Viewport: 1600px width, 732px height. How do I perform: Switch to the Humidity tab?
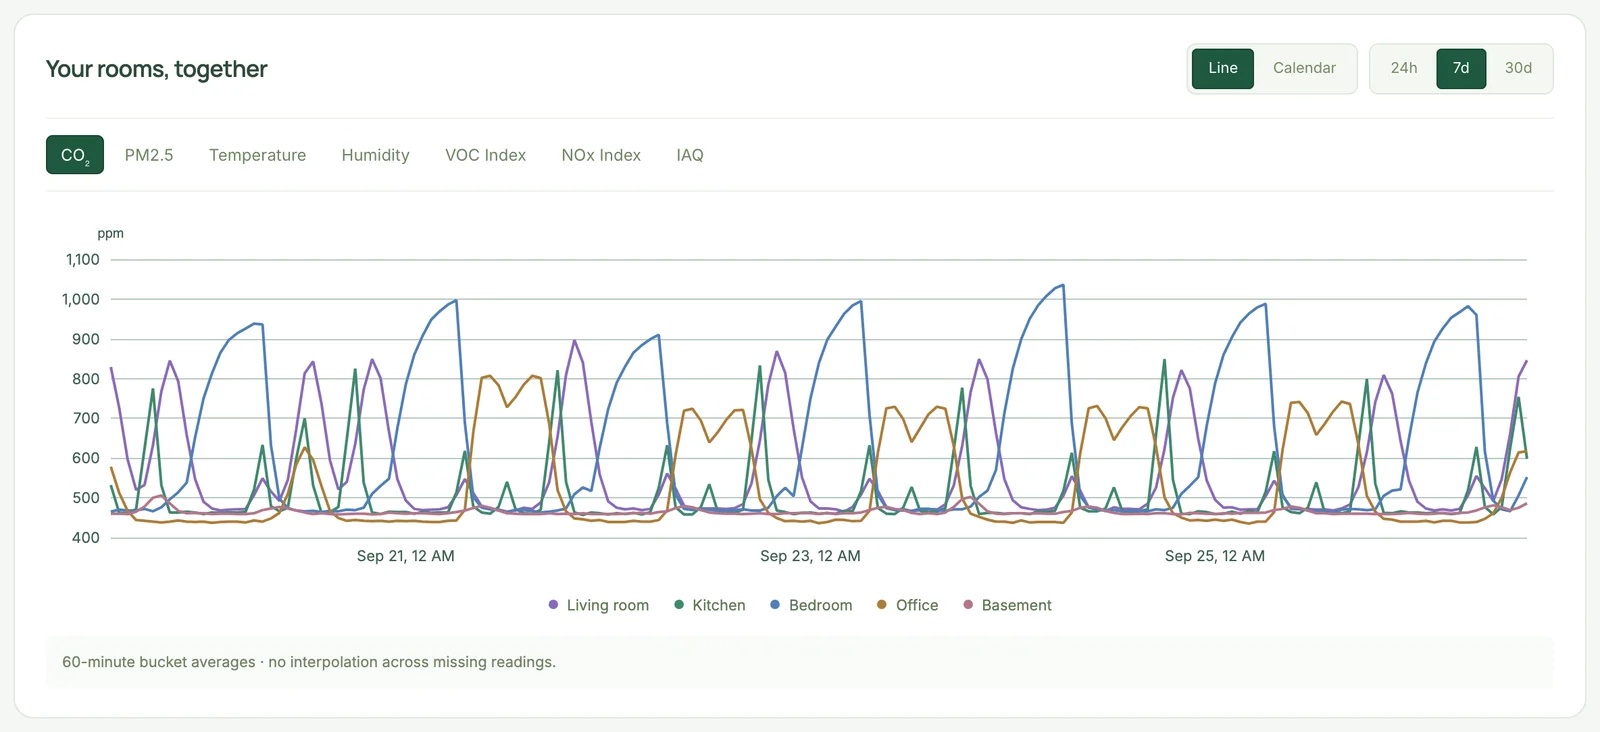[375, 155]
